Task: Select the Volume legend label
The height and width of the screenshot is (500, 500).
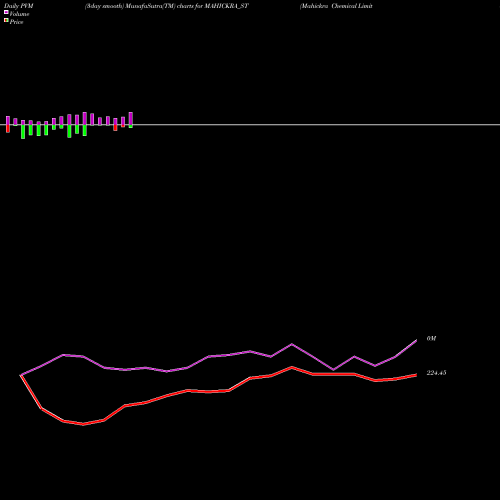Action: (x=19, y=14)
